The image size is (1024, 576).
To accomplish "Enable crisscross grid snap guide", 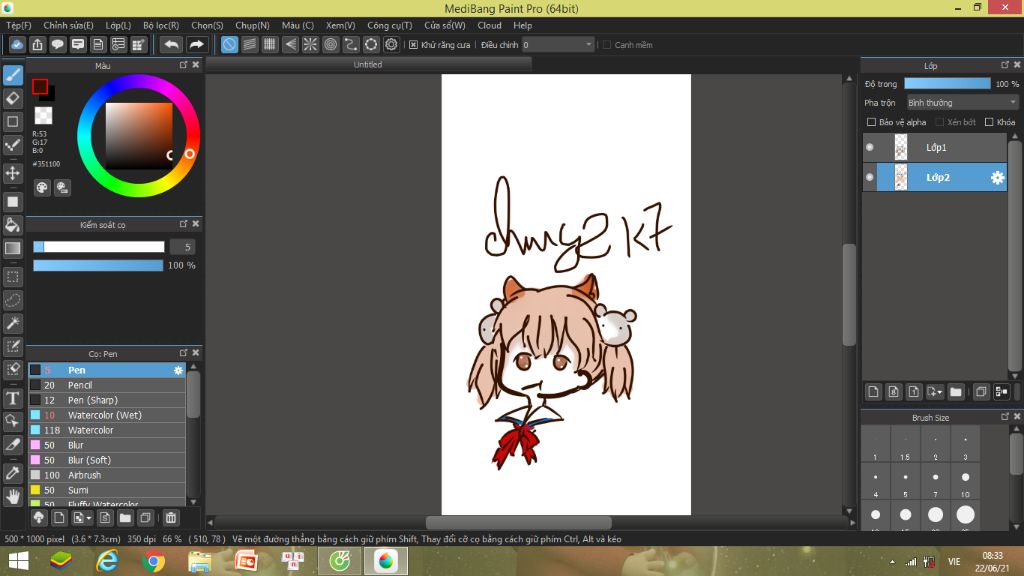I will pos(270,44).
